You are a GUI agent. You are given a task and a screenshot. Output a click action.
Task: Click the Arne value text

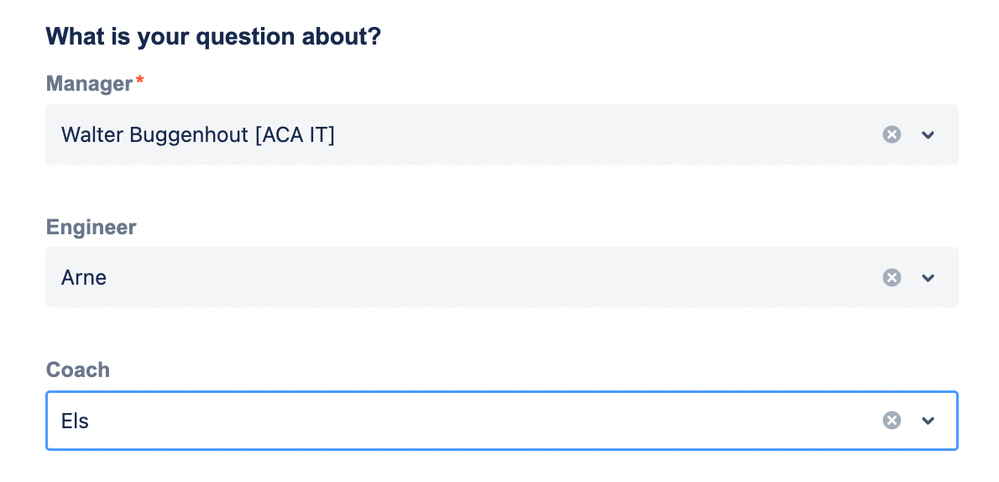[83, 278]
